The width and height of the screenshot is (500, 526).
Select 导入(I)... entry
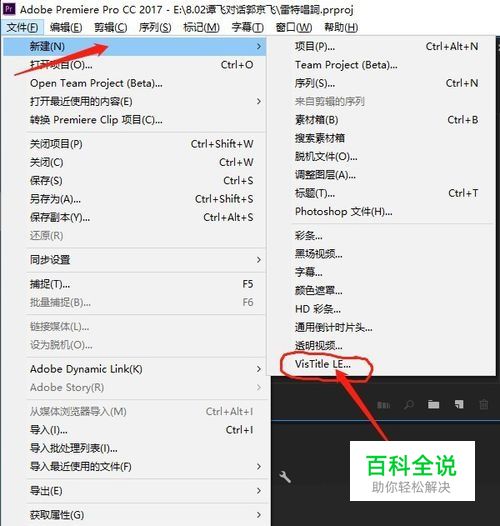click(134, 430)
